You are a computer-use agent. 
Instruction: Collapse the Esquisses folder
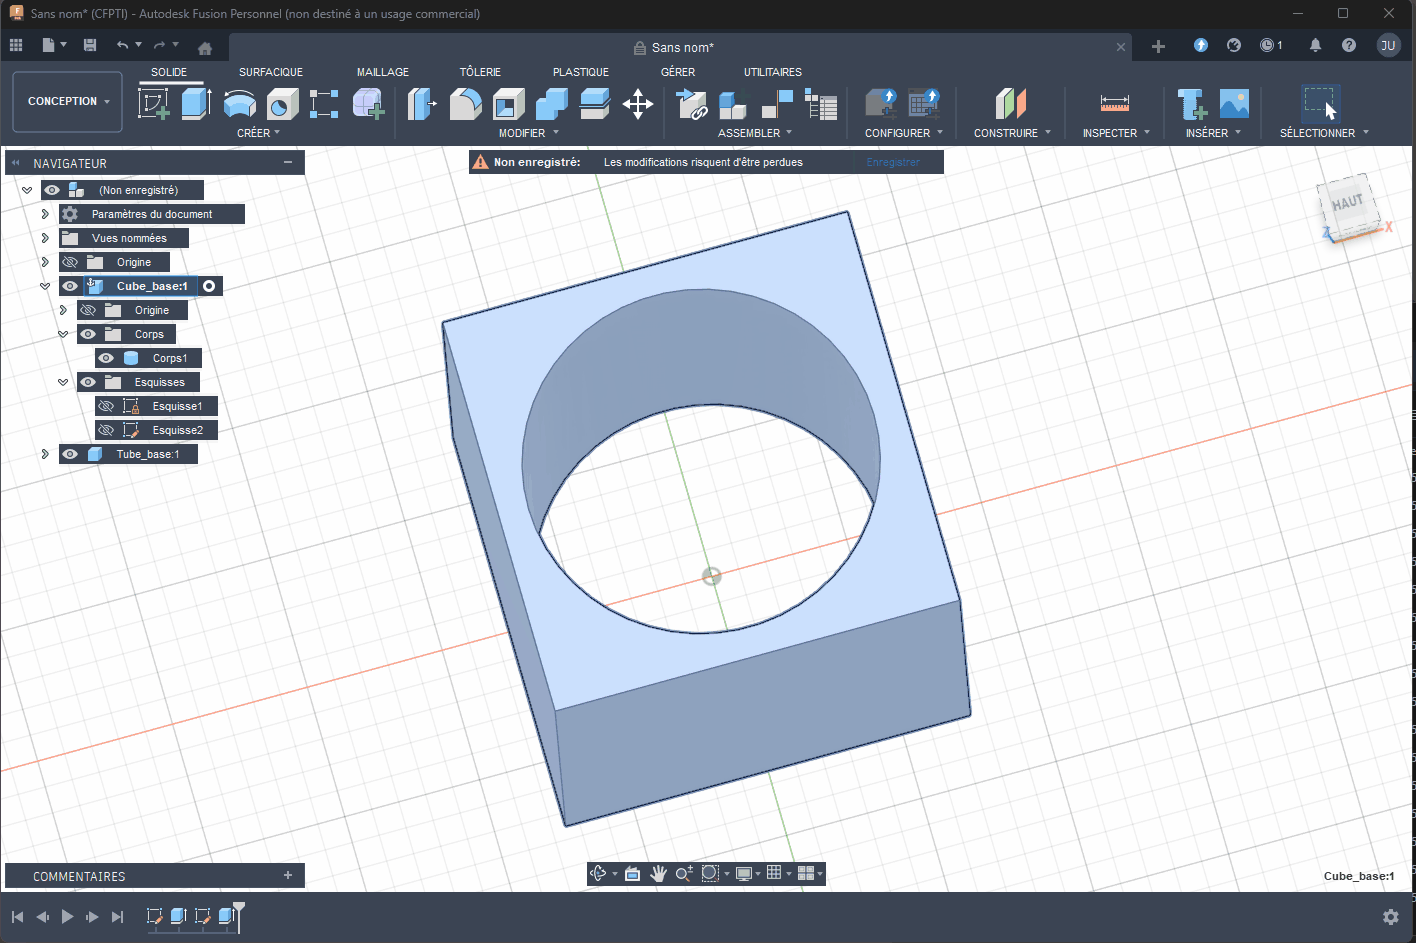[63, 382]
